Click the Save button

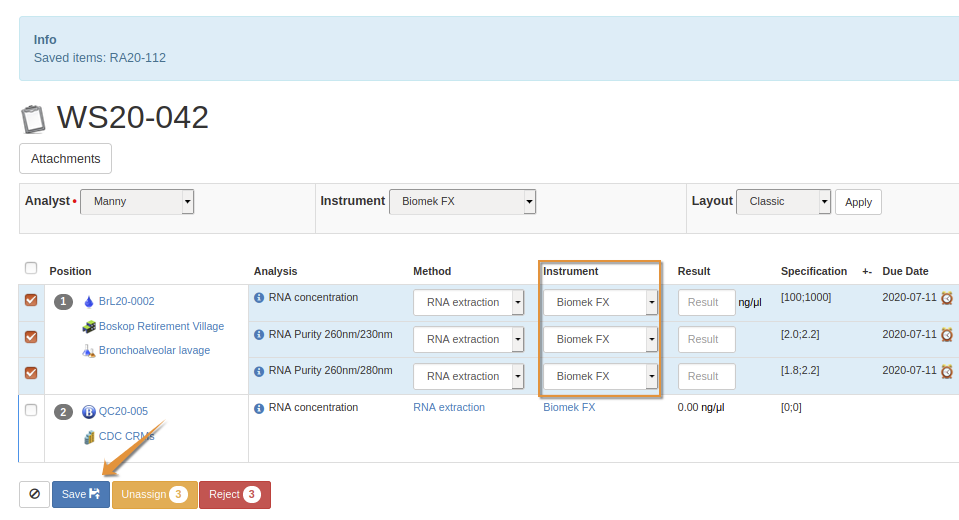tap(81, 494)
